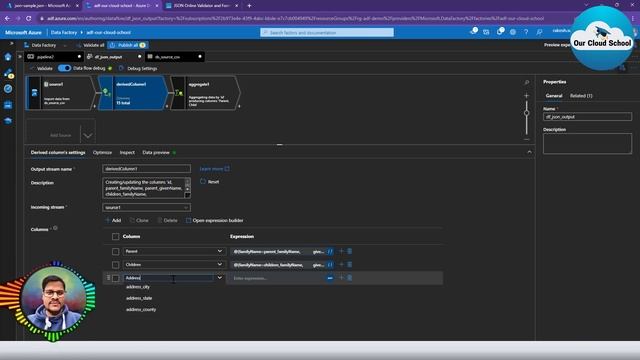Check the Parent column row checkbox
Screen dimensions: 640x360
click(116, 251)
